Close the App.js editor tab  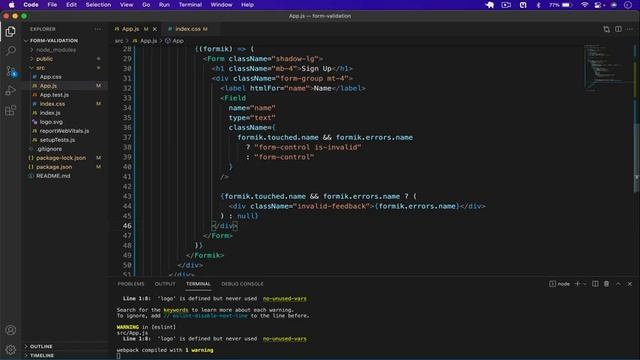pos(155,29)
